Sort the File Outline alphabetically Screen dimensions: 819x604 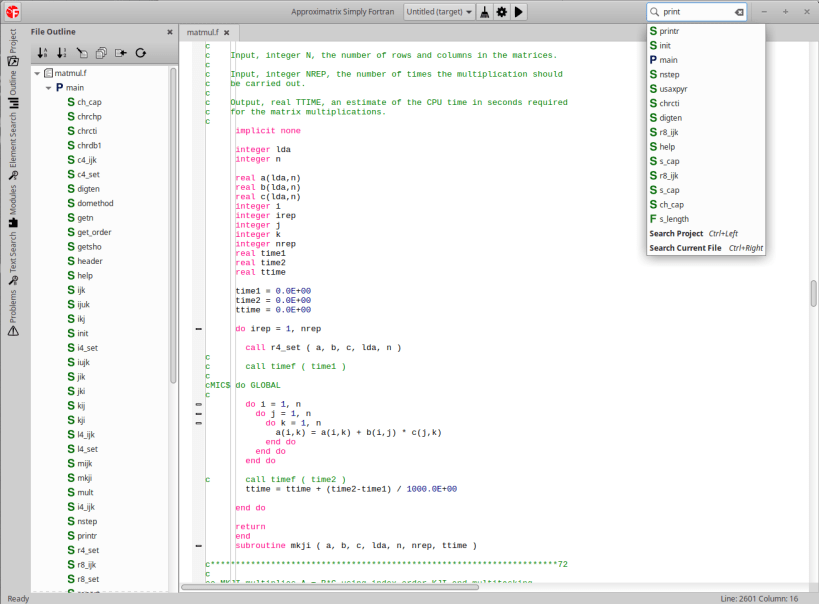pyautogui.click(x=42, y=53)
